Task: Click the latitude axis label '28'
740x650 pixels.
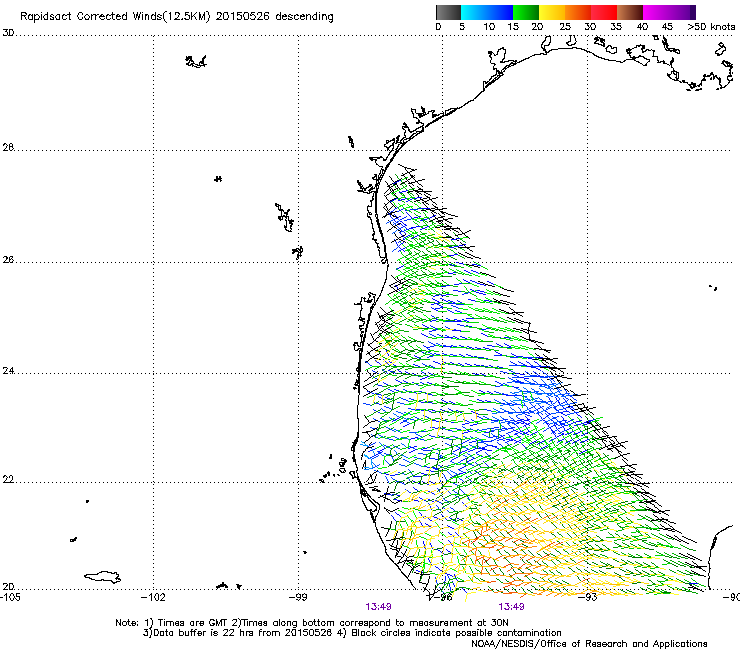Action: pos(8,147)
